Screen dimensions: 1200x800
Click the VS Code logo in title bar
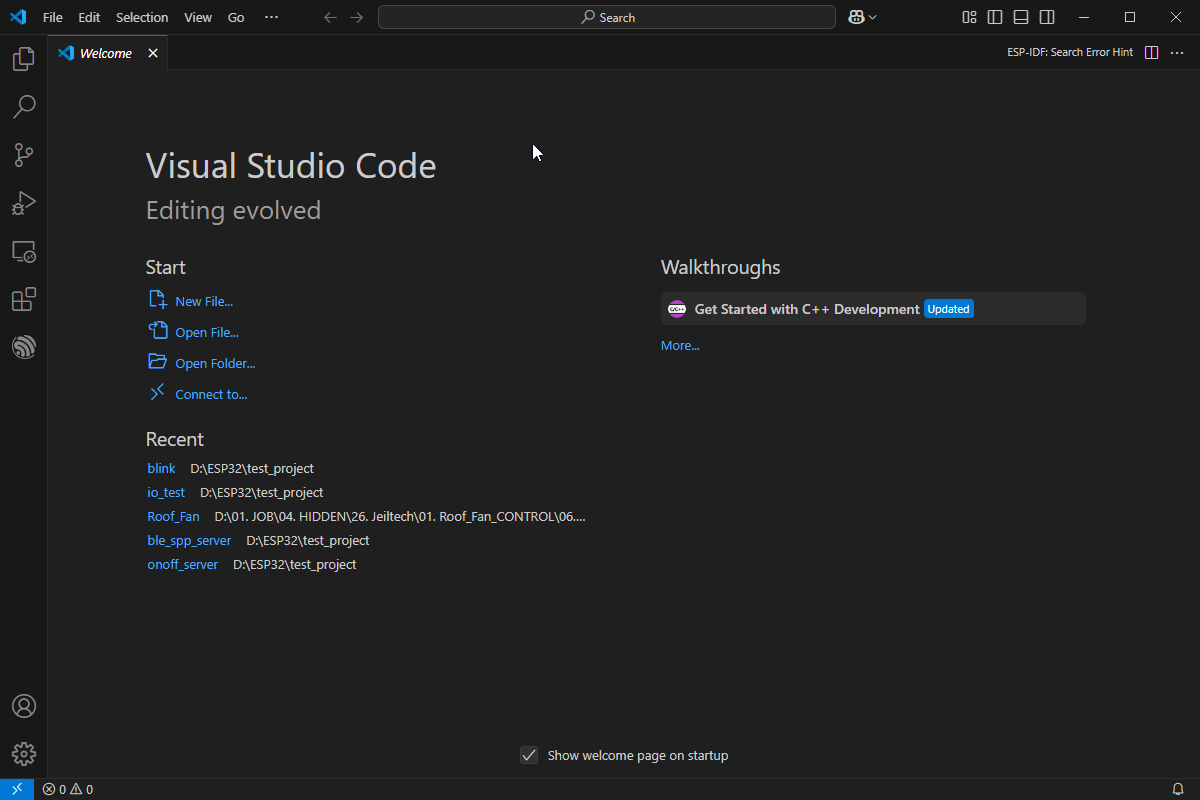[18, 17]
